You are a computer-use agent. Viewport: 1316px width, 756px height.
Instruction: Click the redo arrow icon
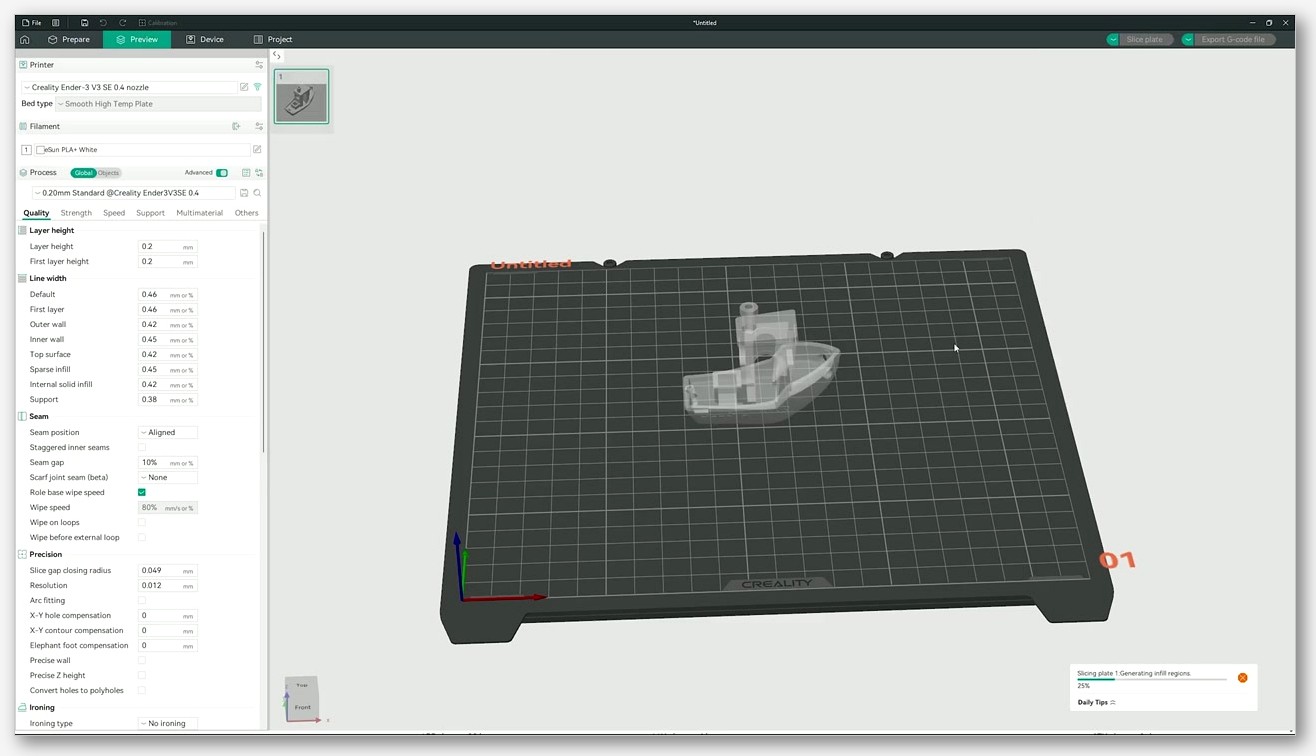122,22
